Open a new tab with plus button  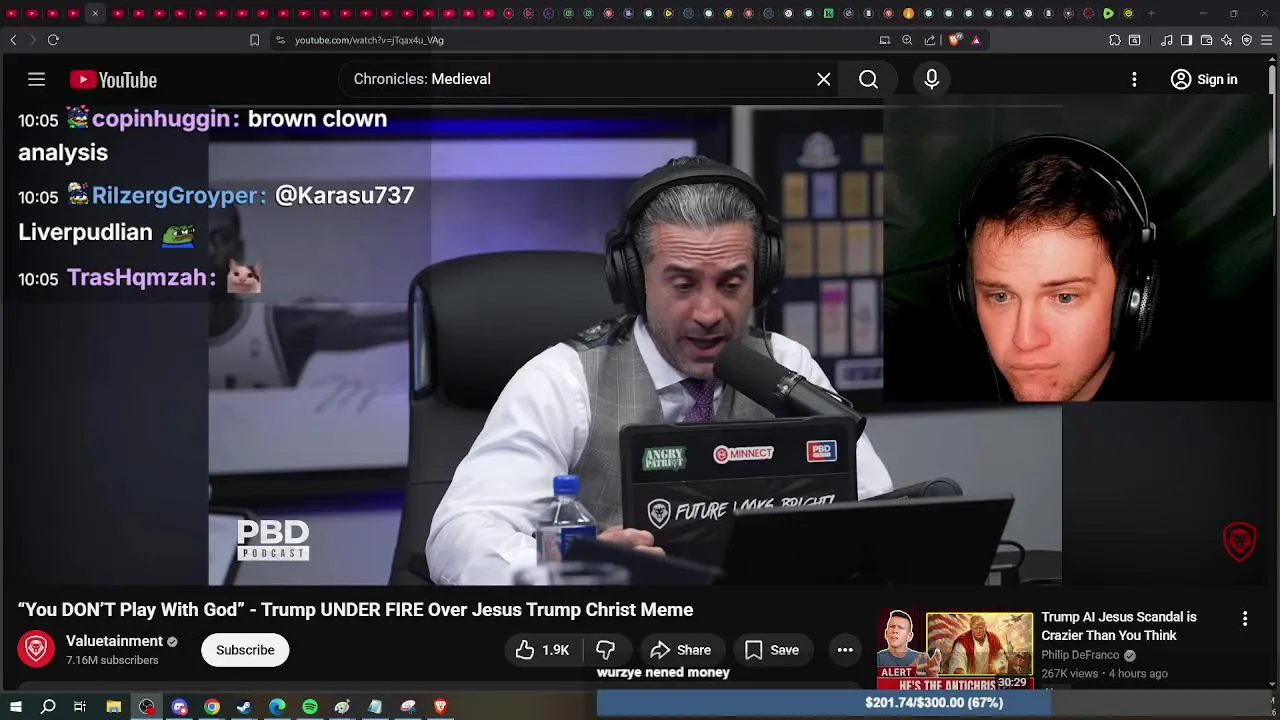(x=1151, y=13)
